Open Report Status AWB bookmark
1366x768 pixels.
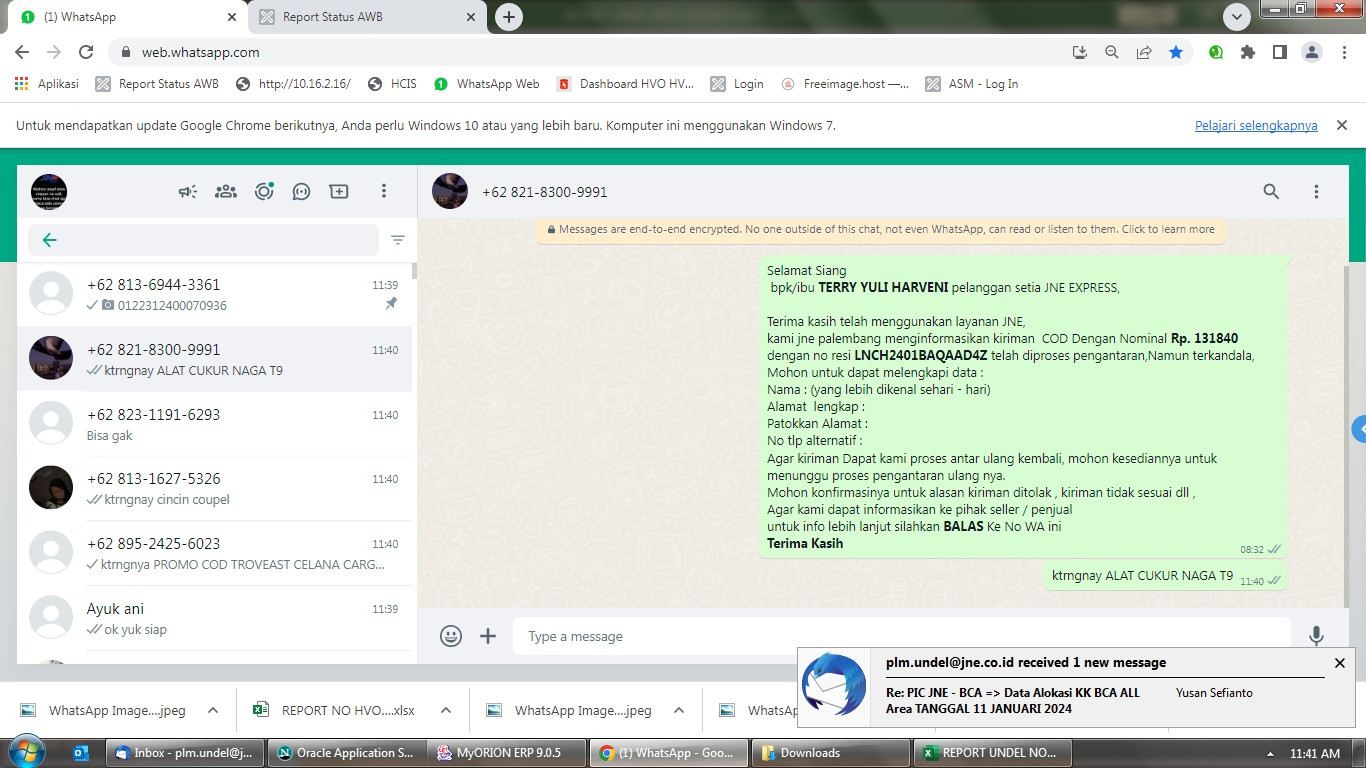[x=157, y=84]
